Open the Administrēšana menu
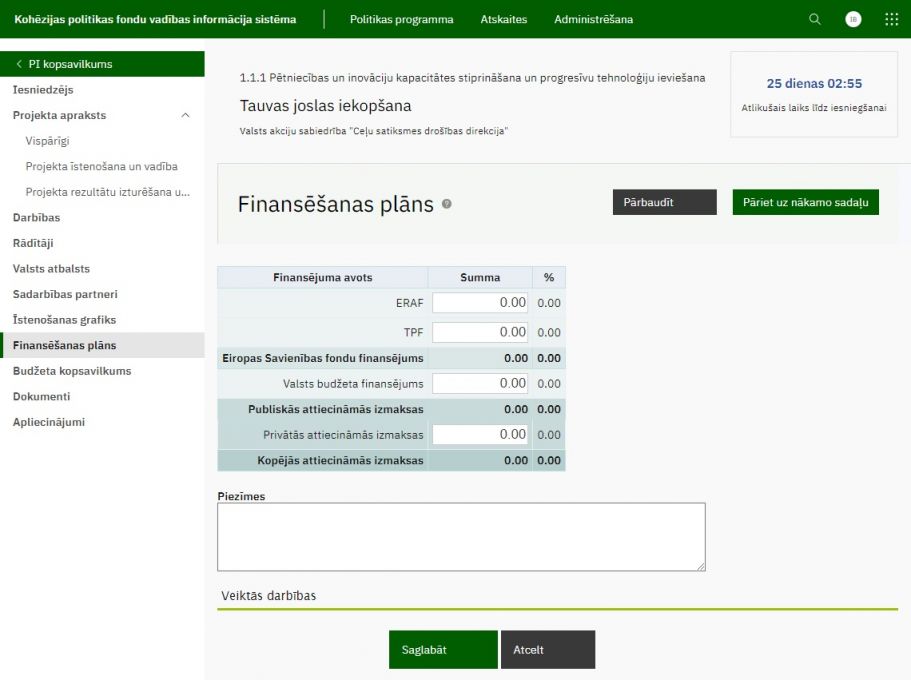This screenshot has width=911, height=680. coord(593,19)
